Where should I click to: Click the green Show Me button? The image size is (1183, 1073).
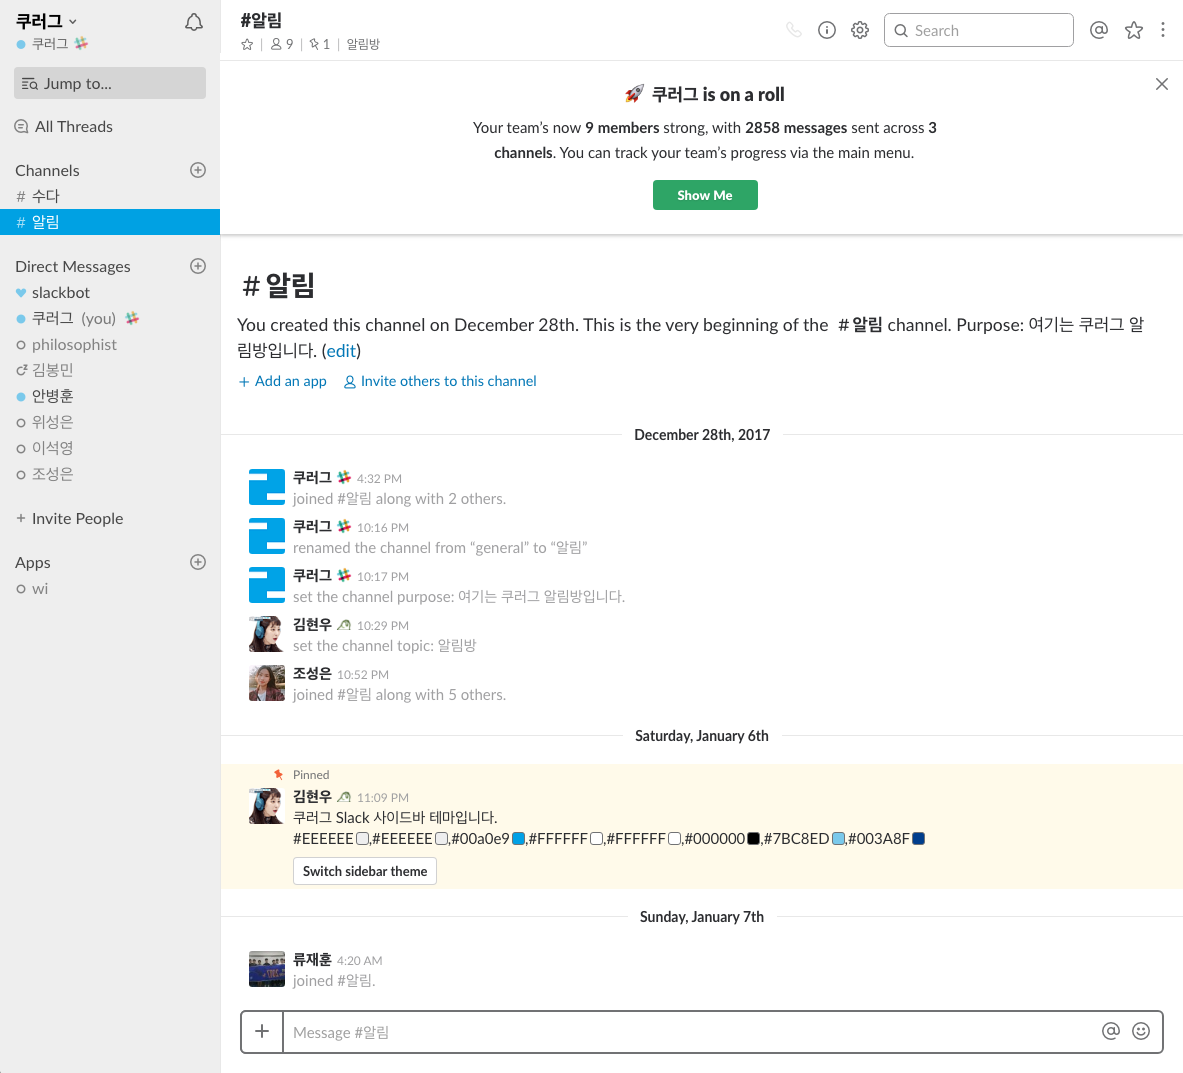pos(705,195)
